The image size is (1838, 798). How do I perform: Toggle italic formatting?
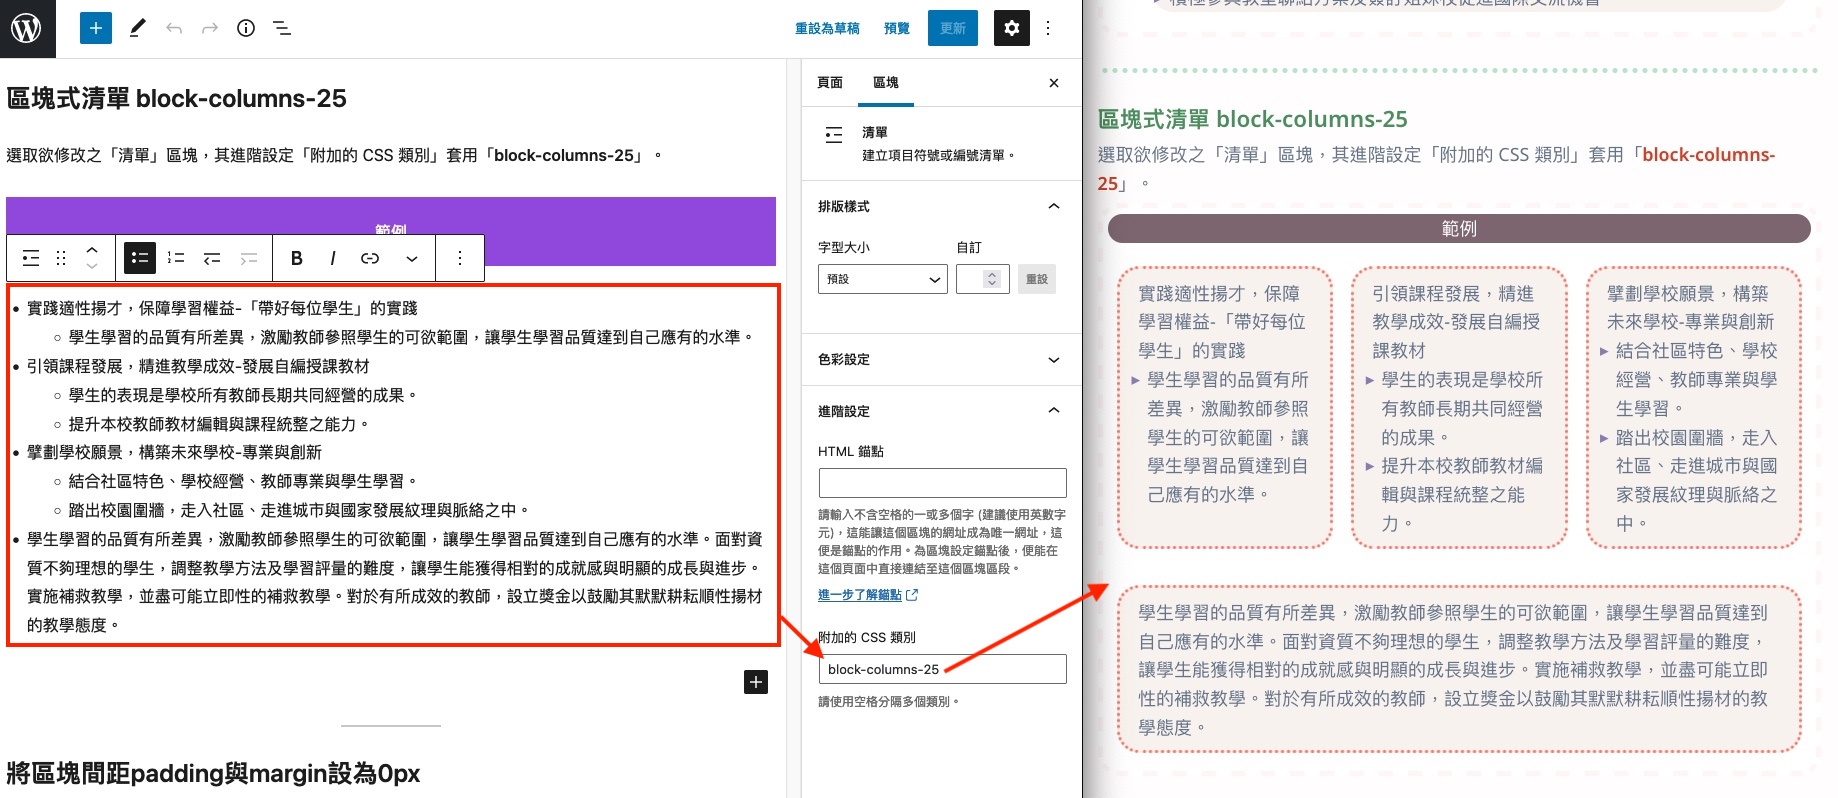332,258
